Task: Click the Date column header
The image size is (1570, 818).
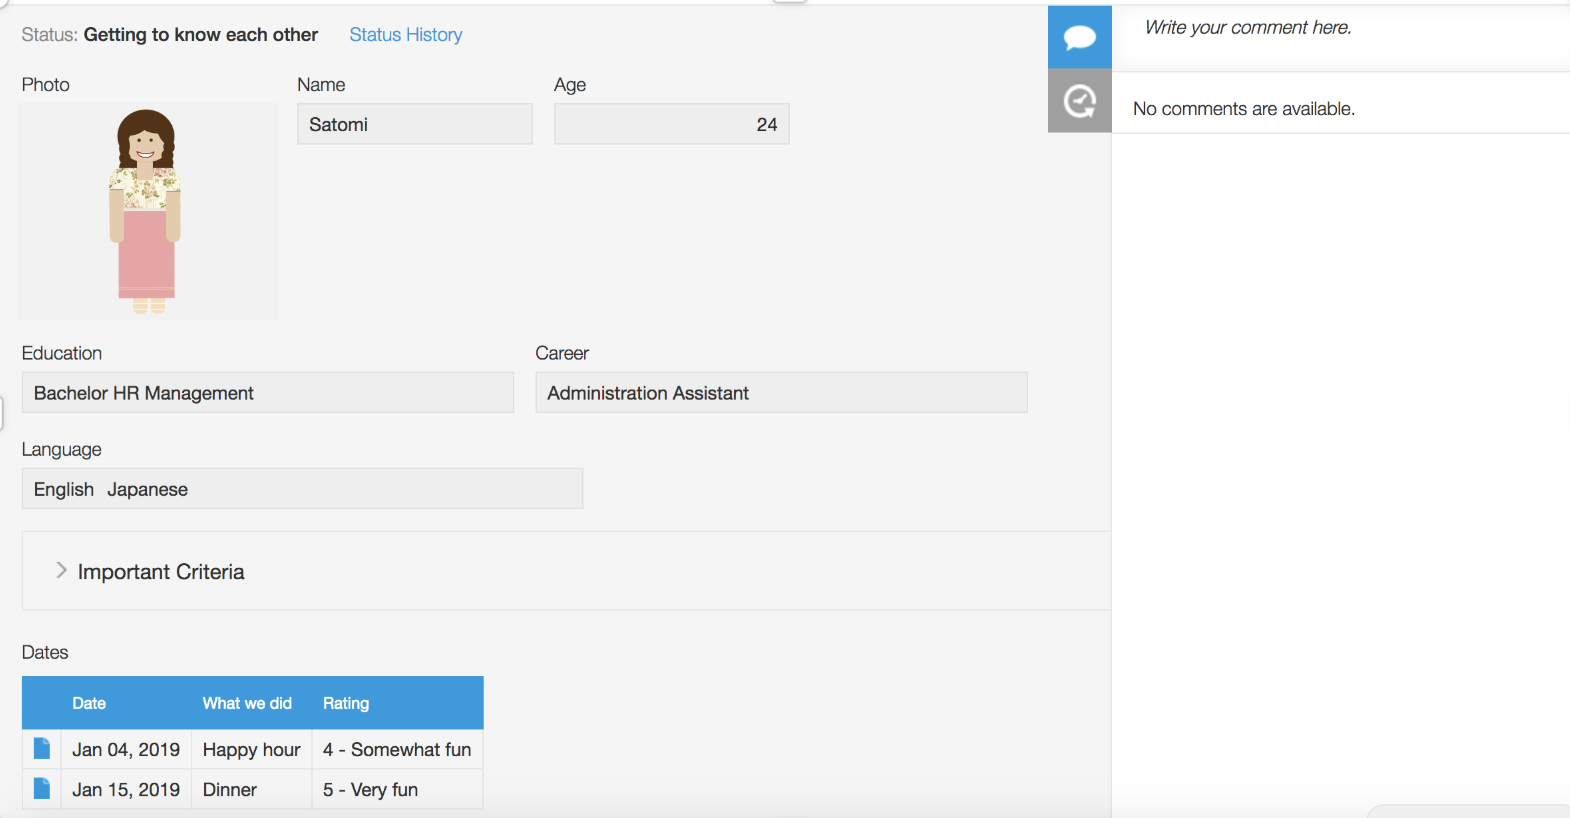Action: (x=89, y=703)
